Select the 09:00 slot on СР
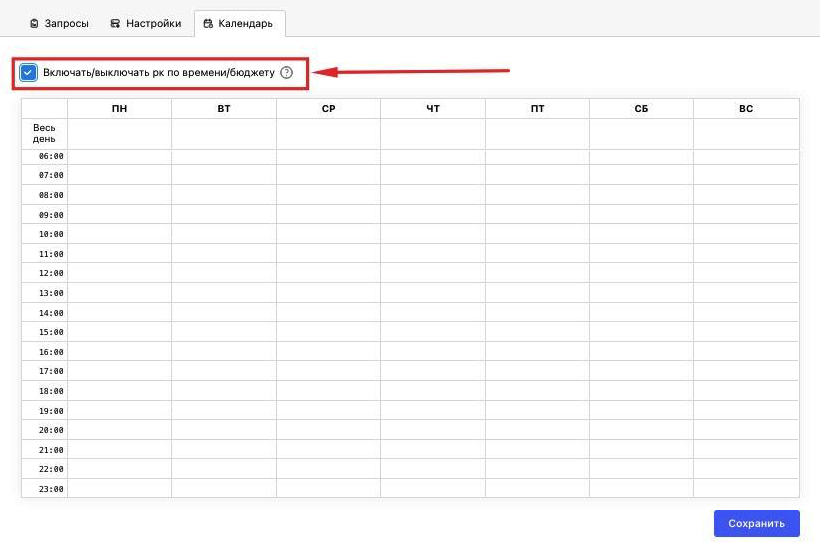Viewport: 820px width, 552px height. click(x=328, y=215)
